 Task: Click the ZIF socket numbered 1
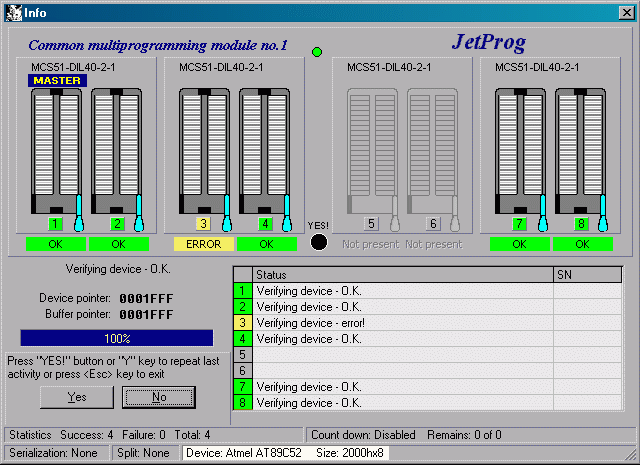pyautogui.click(x=55, y=150)
